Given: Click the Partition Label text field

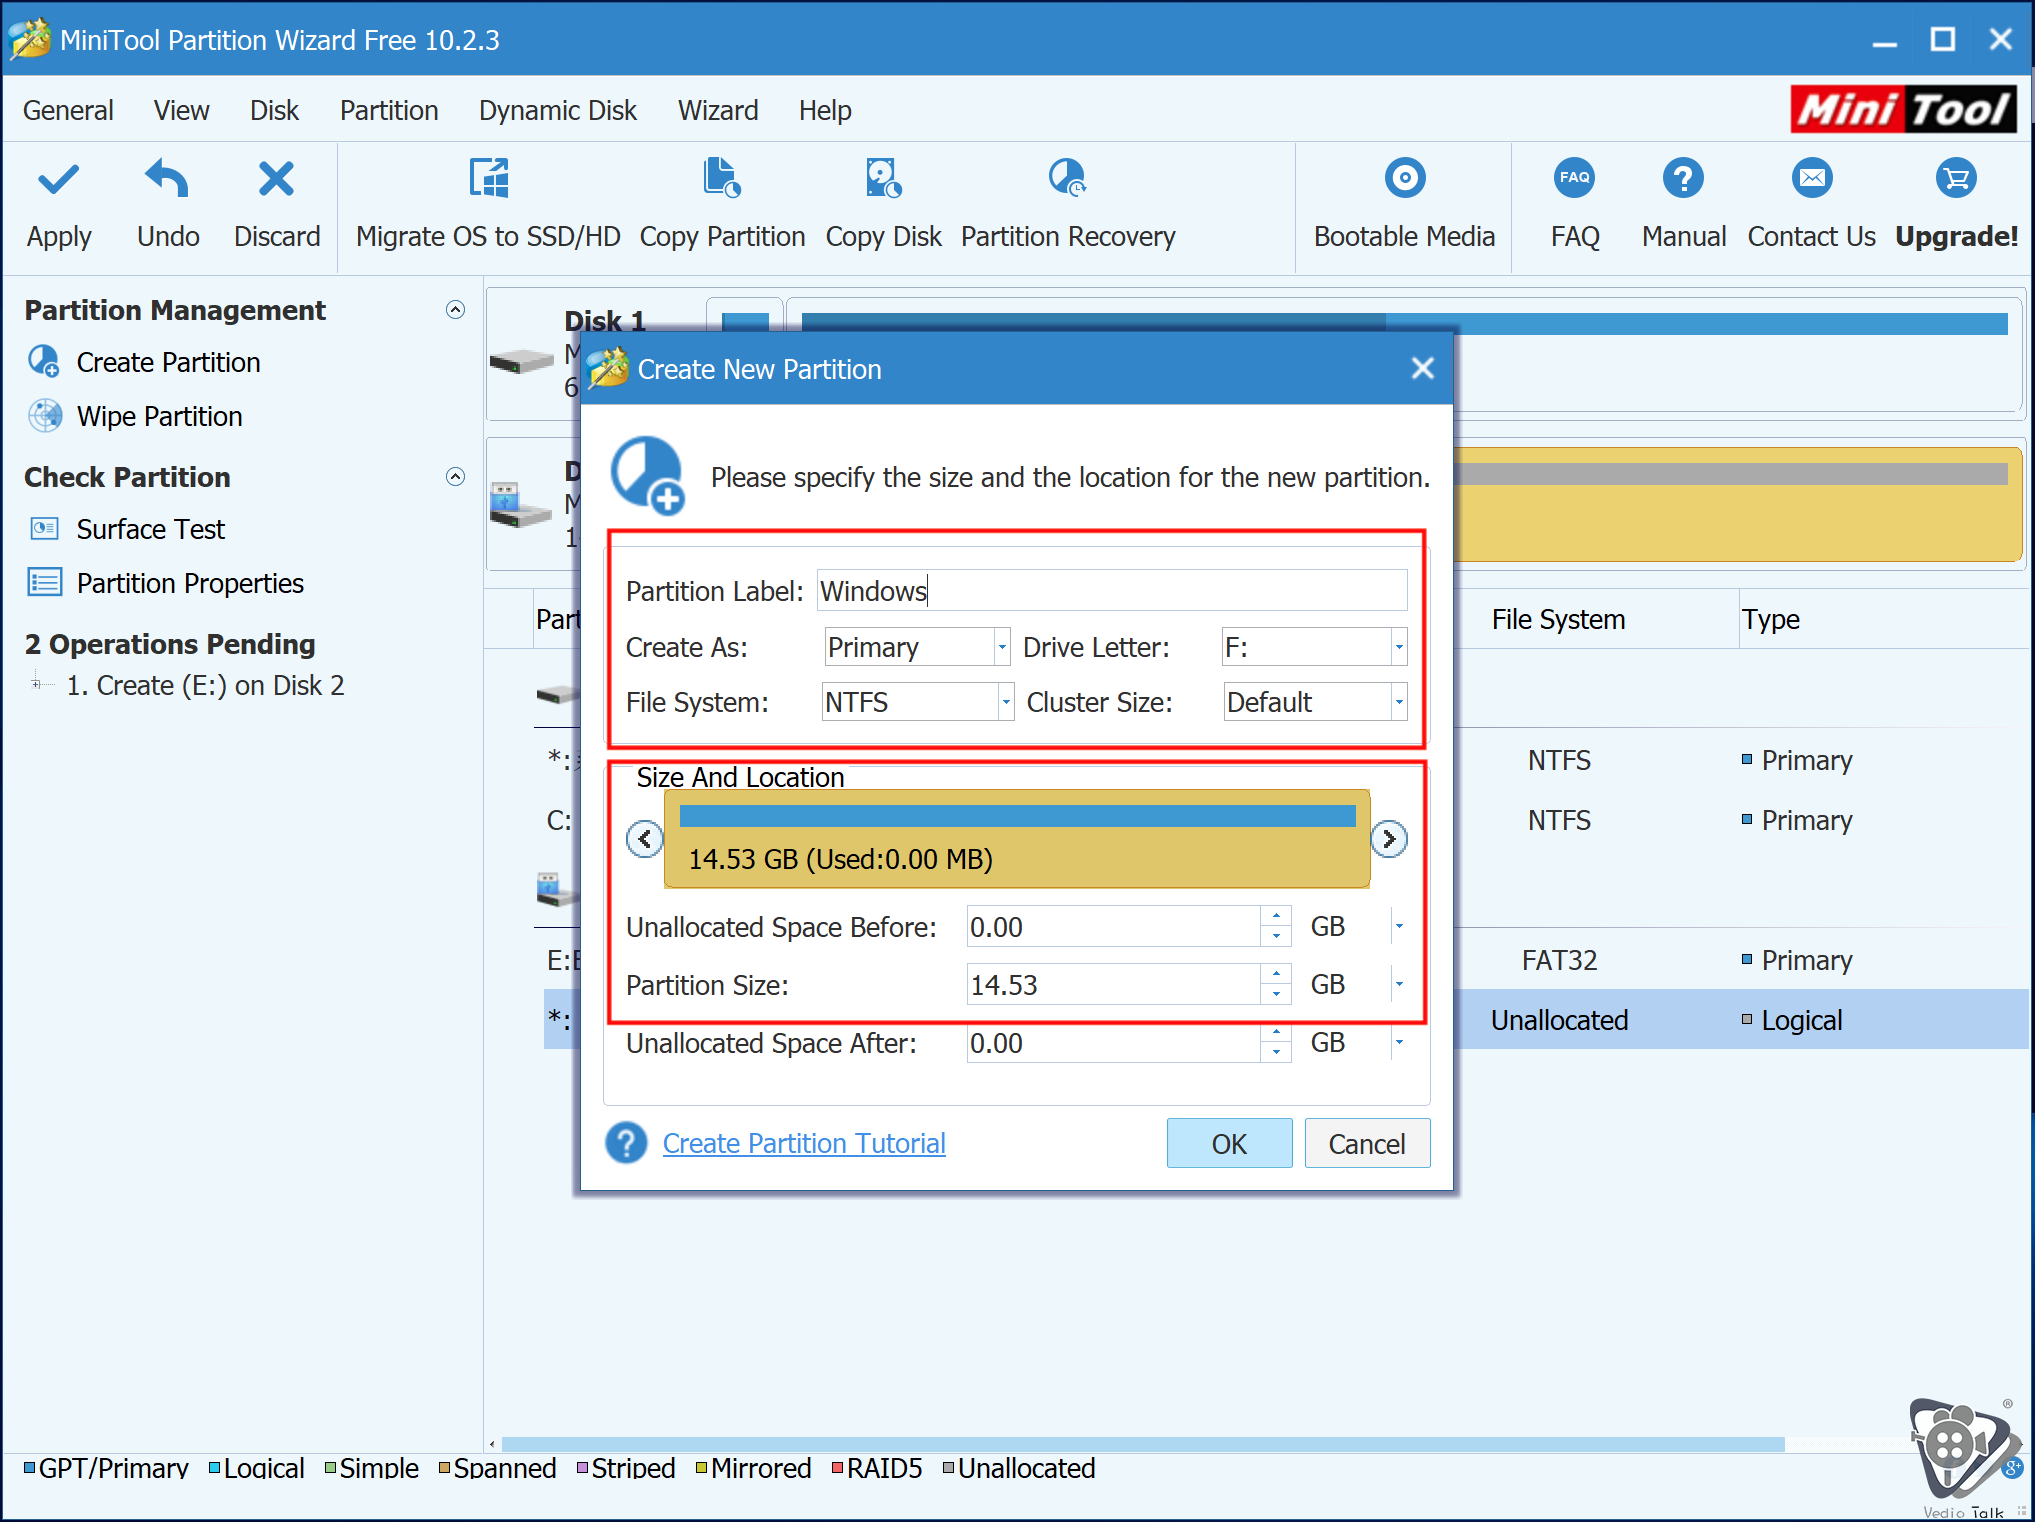Looking at the screenshot, I should pyautogui.click(x=1112, y=591).
